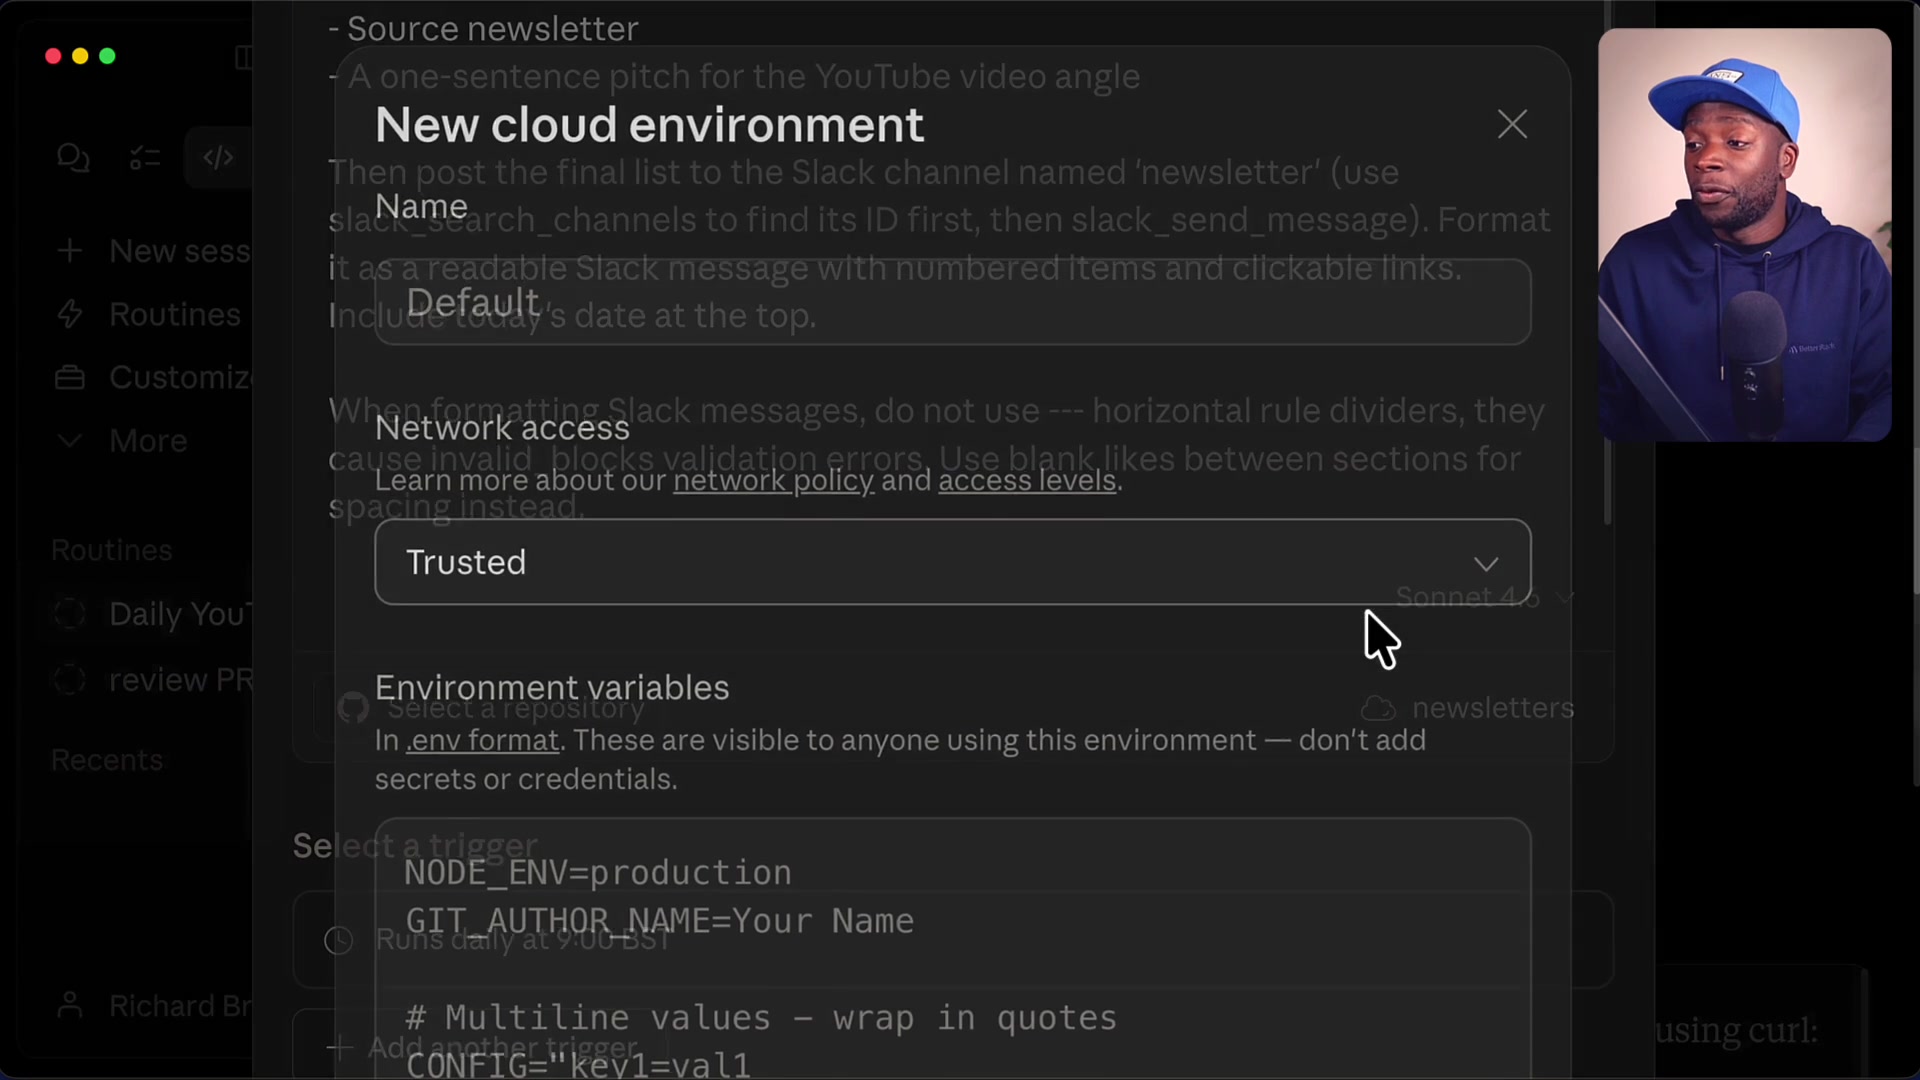
Task: Click the Routines lightning icon
Action: click(x=69, y=314)
